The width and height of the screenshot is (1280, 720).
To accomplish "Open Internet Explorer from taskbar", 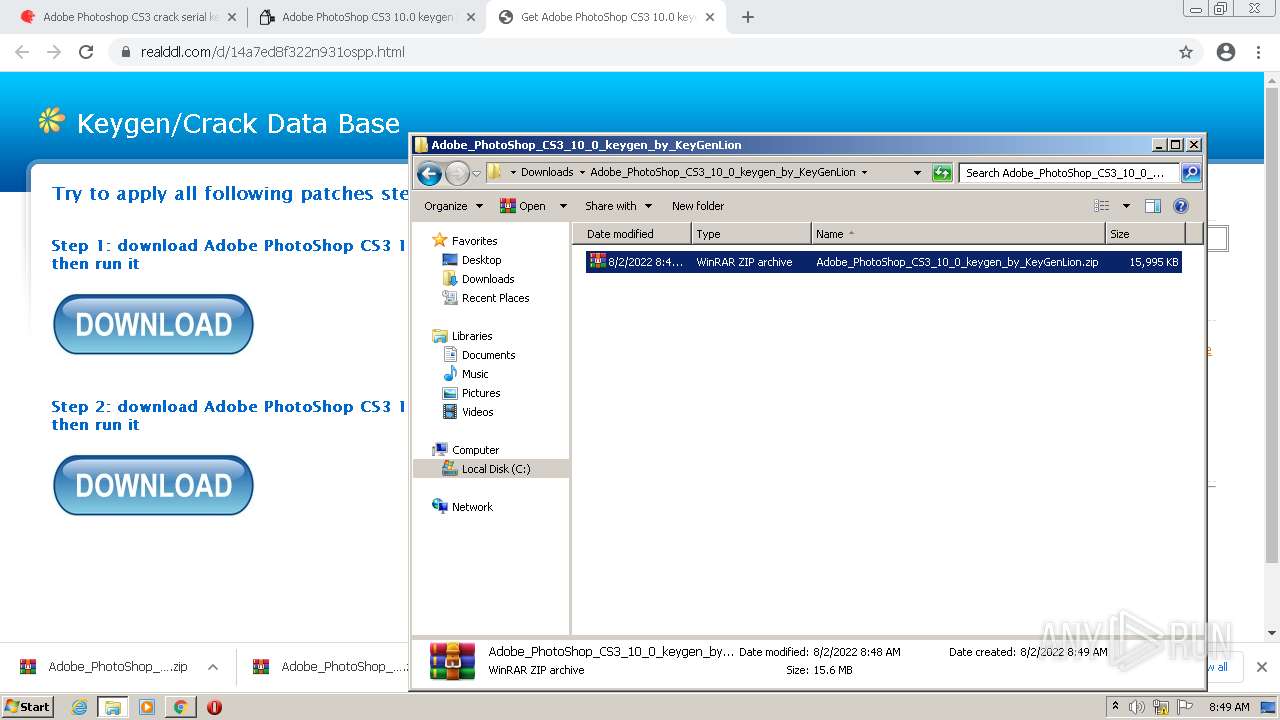I will [80, 707].
